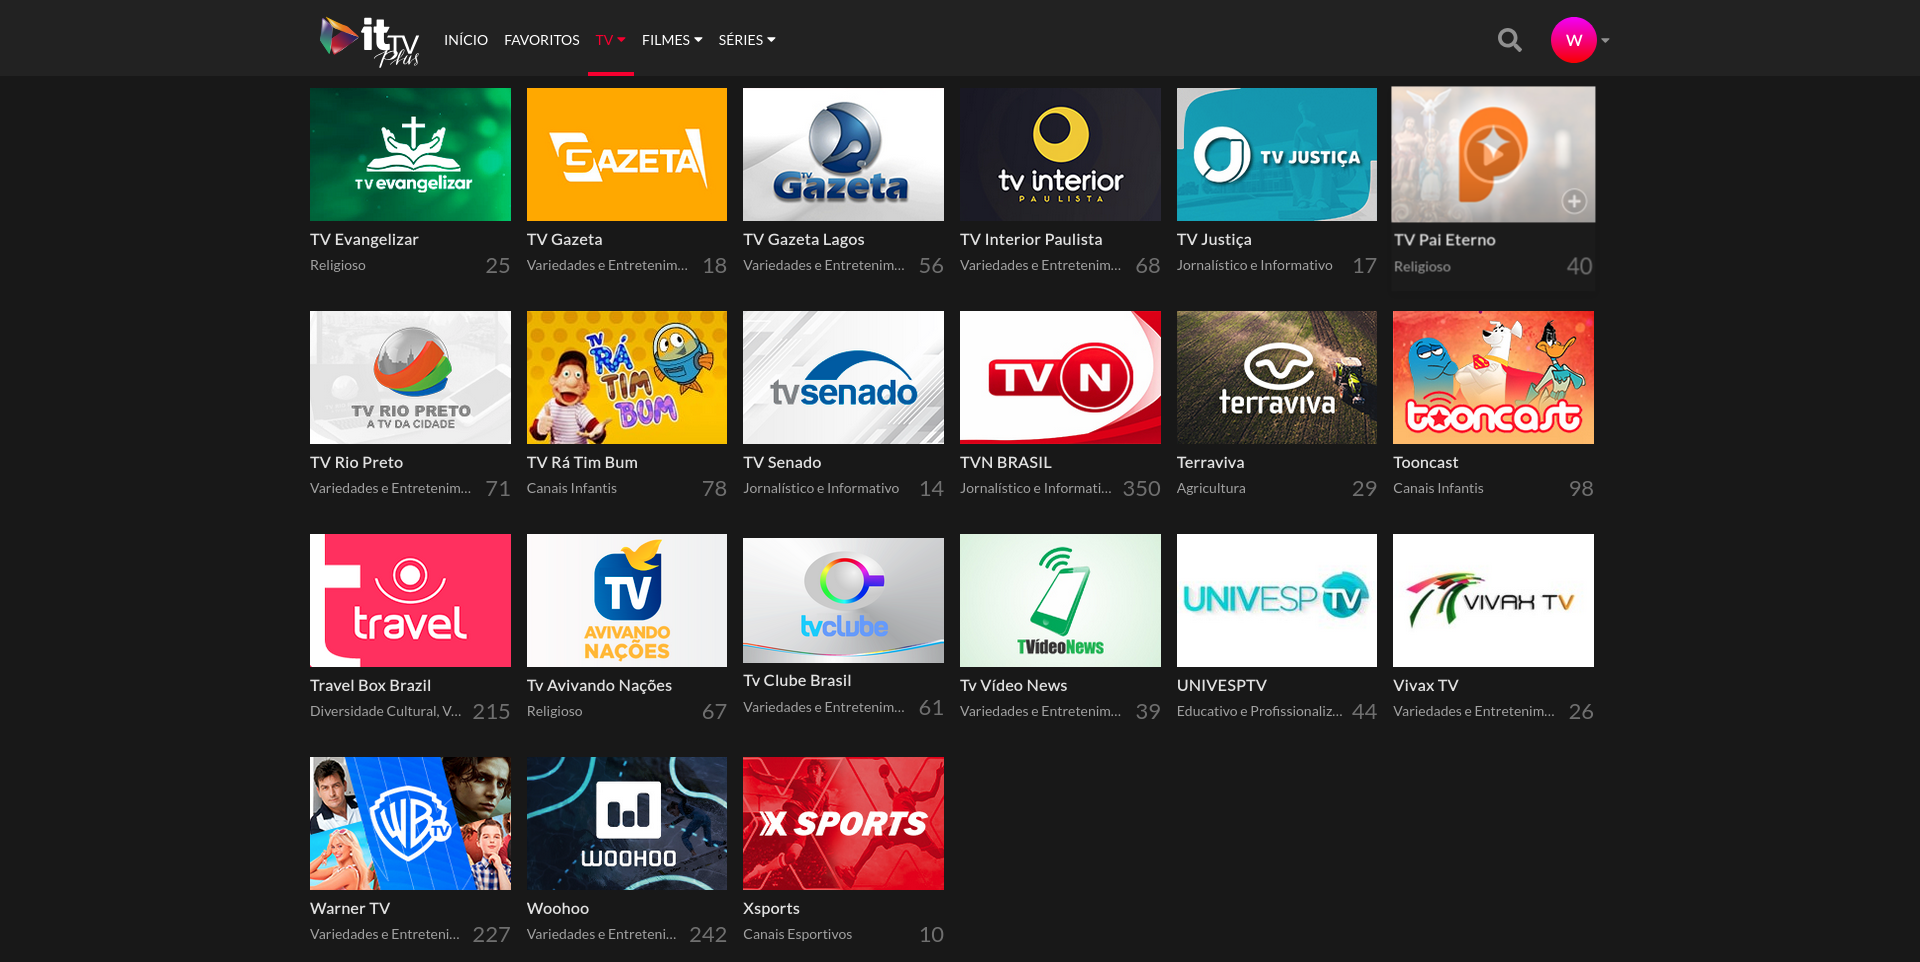Open the search magnifier icon
The width and height of the screenshot is (1920, 962).
1509,40
